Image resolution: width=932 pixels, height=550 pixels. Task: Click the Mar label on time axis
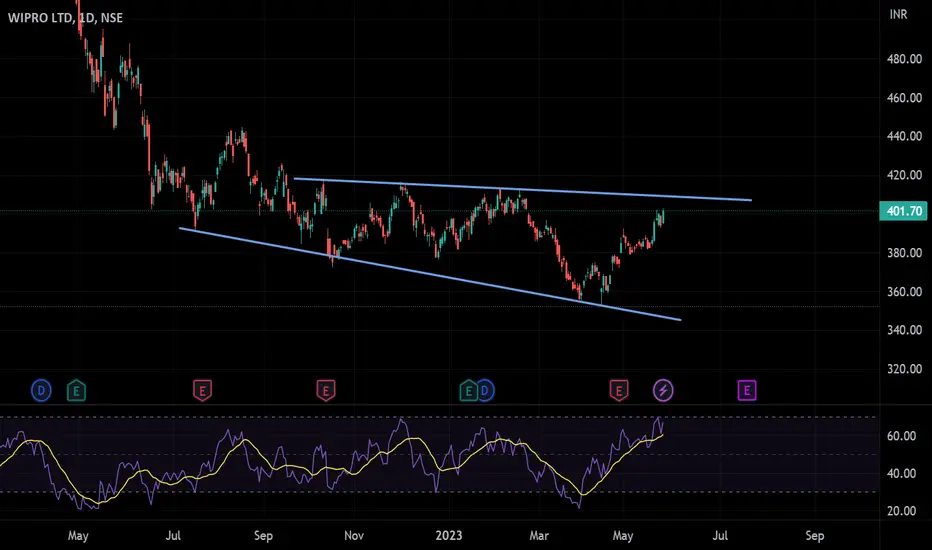tap(539, 536)
